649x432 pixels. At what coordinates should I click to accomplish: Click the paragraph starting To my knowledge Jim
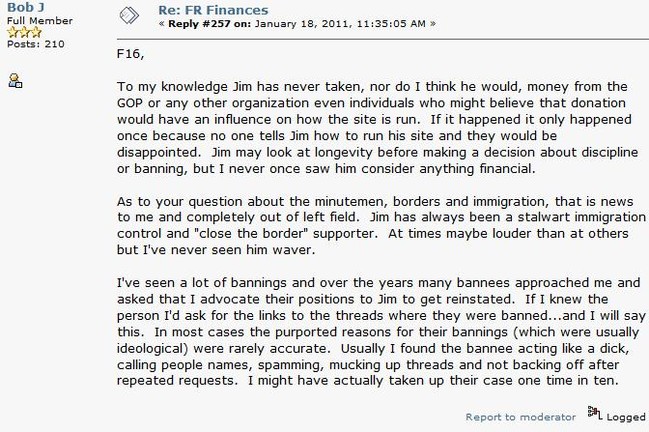coord(377,127)
